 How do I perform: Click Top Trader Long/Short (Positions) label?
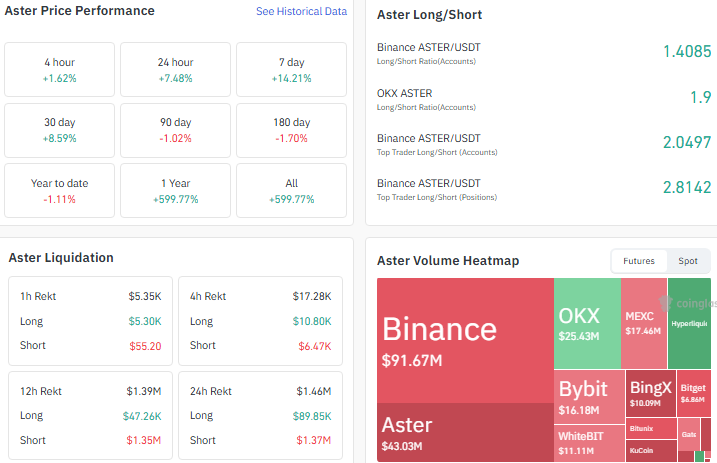pos(437,197)
